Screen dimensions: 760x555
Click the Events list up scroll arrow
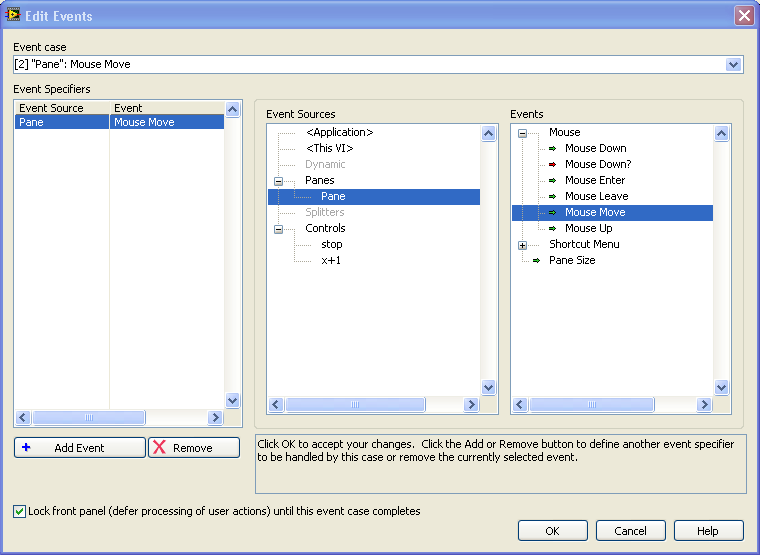pyautogui.click(x=722, y=133)
